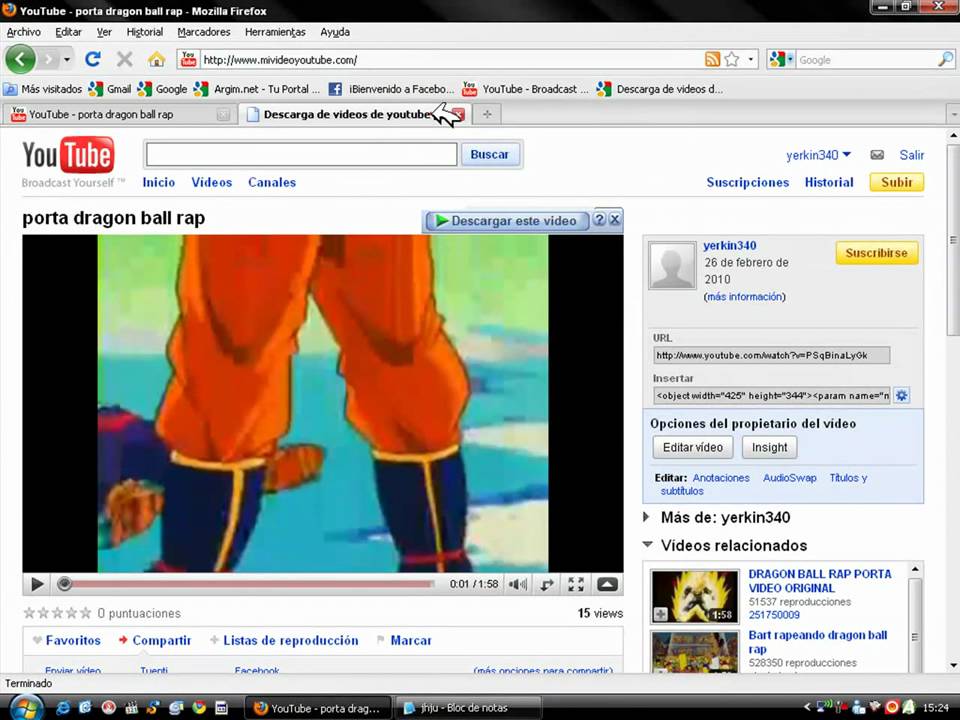Open the Marcadores menu
Viewport: 960px width, 720px height.
(x=204, y=32)
